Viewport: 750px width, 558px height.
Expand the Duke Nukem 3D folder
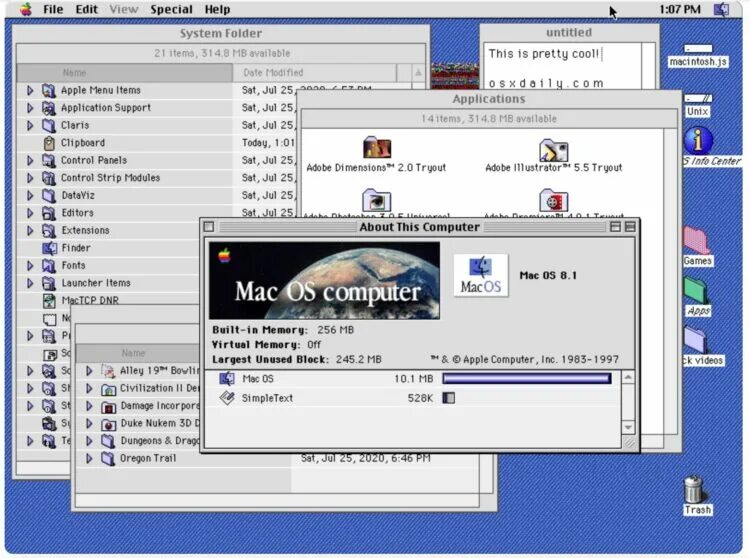[x=89, y=423]
